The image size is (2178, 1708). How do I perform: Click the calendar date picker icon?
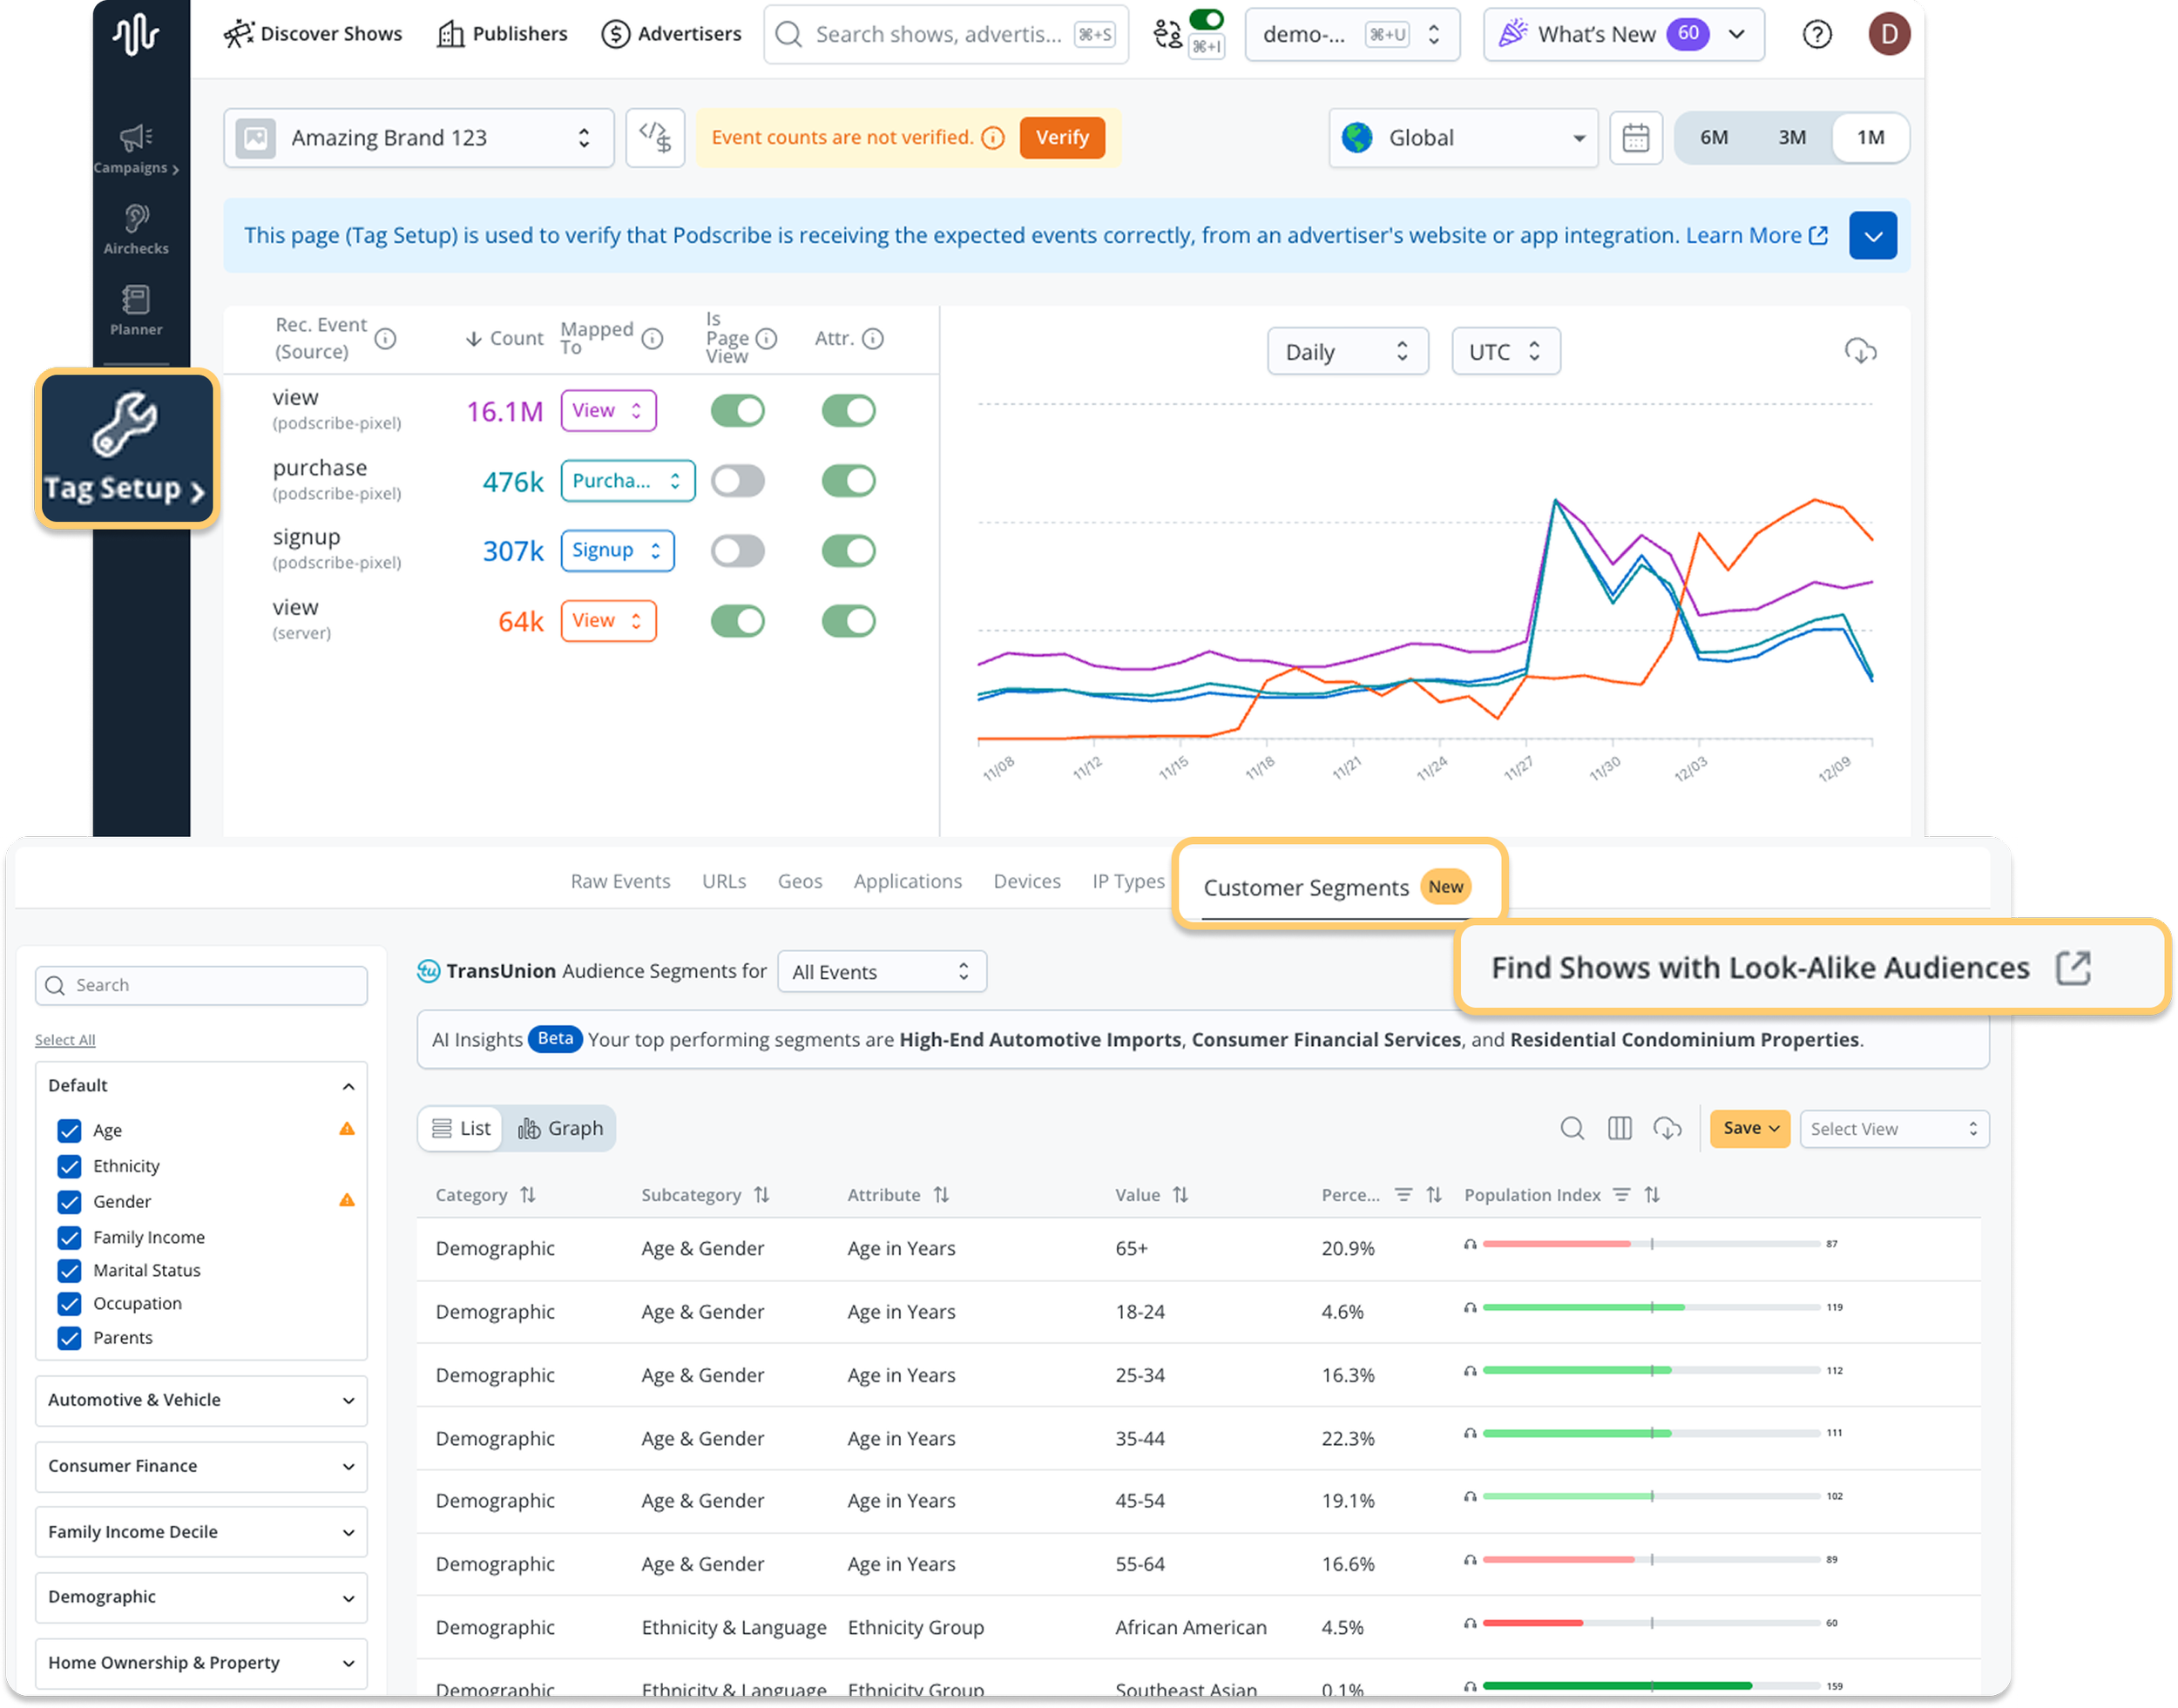click(x=1635, y=138)
